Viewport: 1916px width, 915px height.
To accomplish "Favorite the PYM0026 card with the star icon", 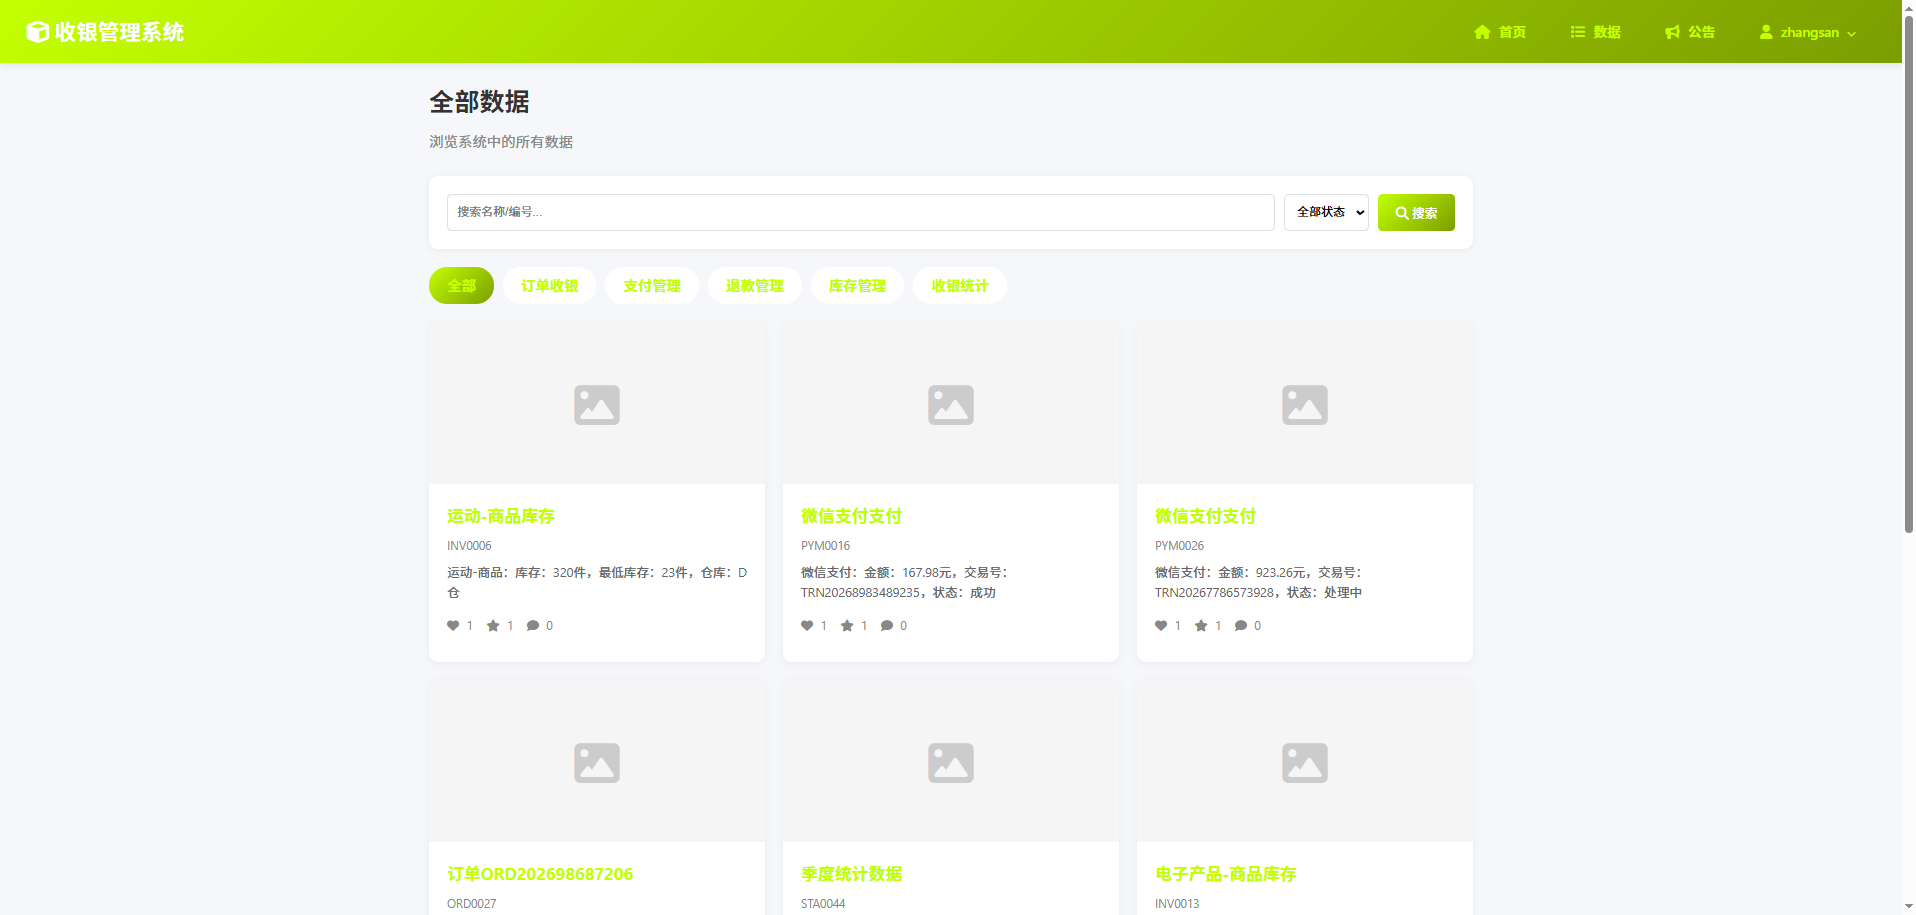I will [1201, 626].
